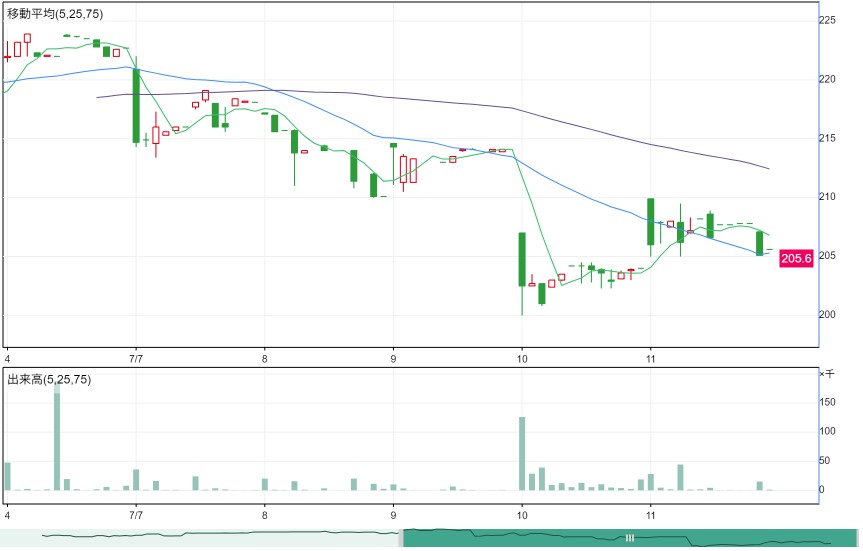863x551 pixels.
Task: Click the 8 date label on the volume chart axis
Action: [265, 515]
